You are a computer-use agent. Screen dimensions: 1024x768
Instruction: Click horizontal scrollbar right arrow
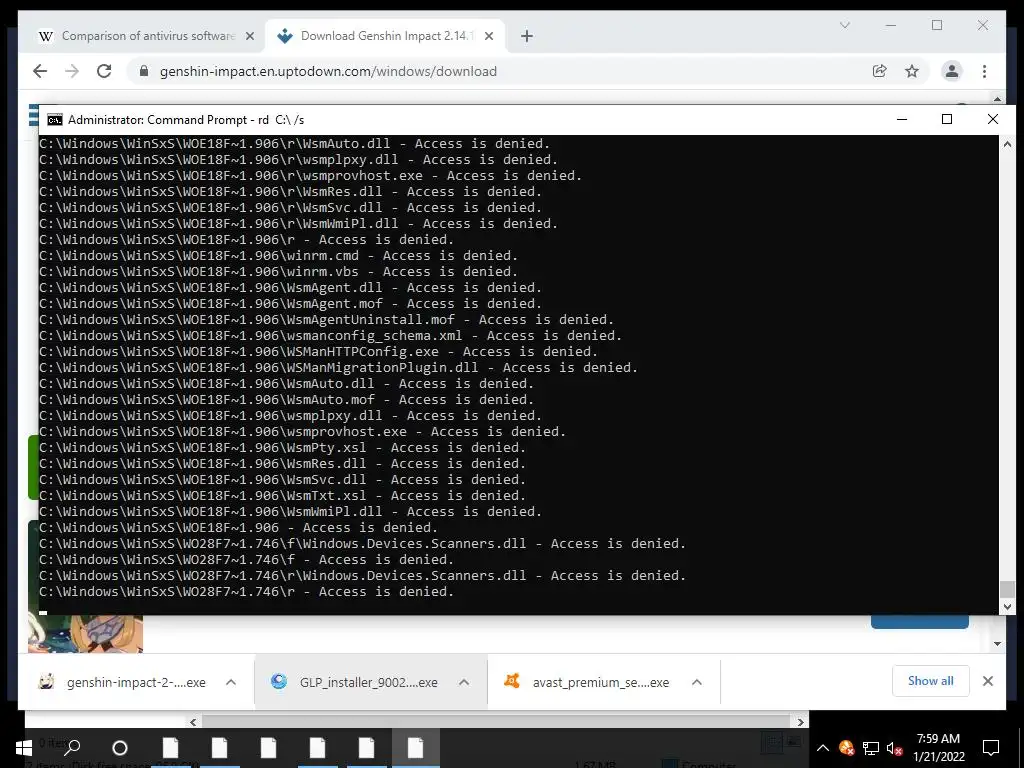tap(800, 722)
